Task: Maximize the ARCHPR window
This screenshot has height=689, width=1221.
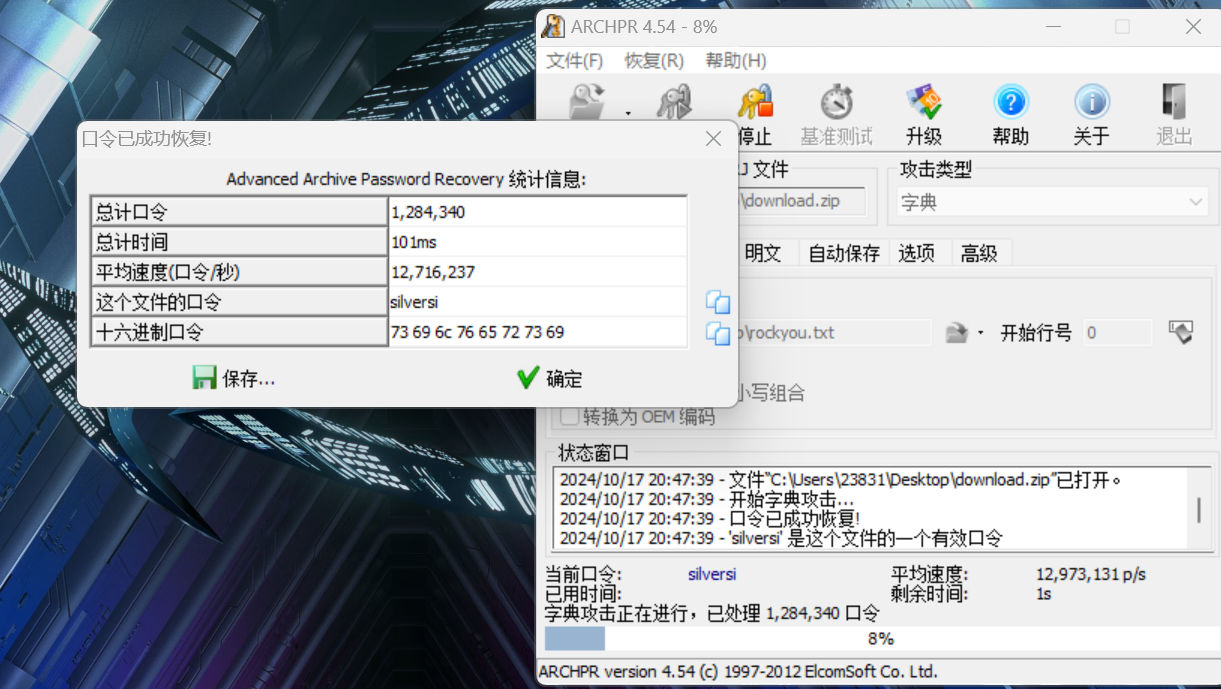Action: [x=1122, y=27]
